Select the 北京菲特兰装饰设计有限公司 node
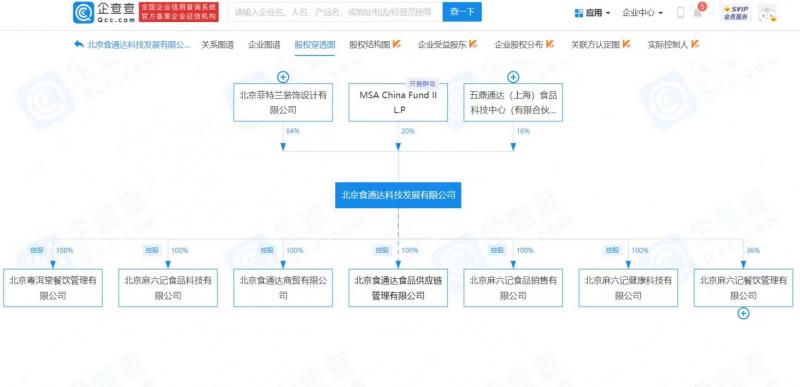The width and height of the screenshot is (800, 387). coord(283,102)
